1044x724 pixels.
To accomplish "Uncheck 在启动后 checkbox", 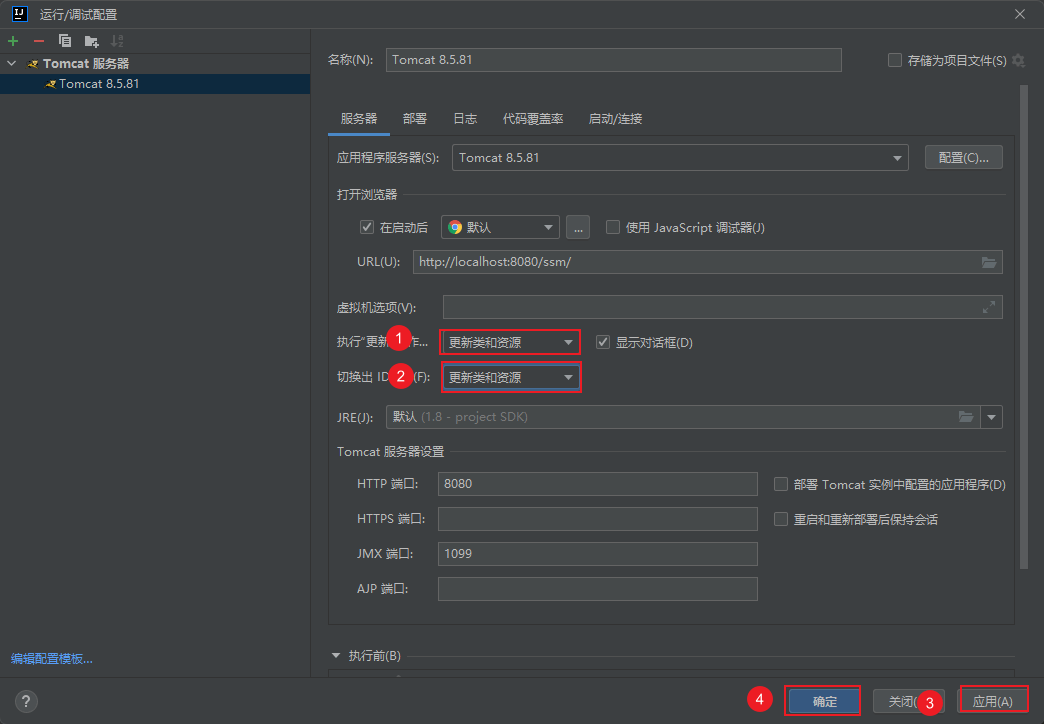I will pyautogui.click(x=367, y=227).
